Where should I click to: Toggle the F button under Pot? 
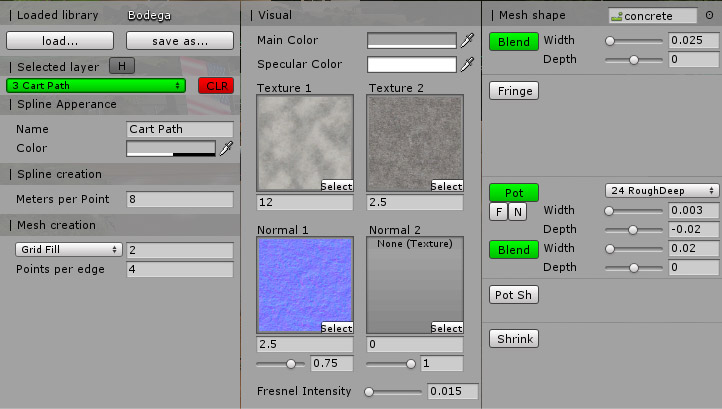(x=499, y=212)
